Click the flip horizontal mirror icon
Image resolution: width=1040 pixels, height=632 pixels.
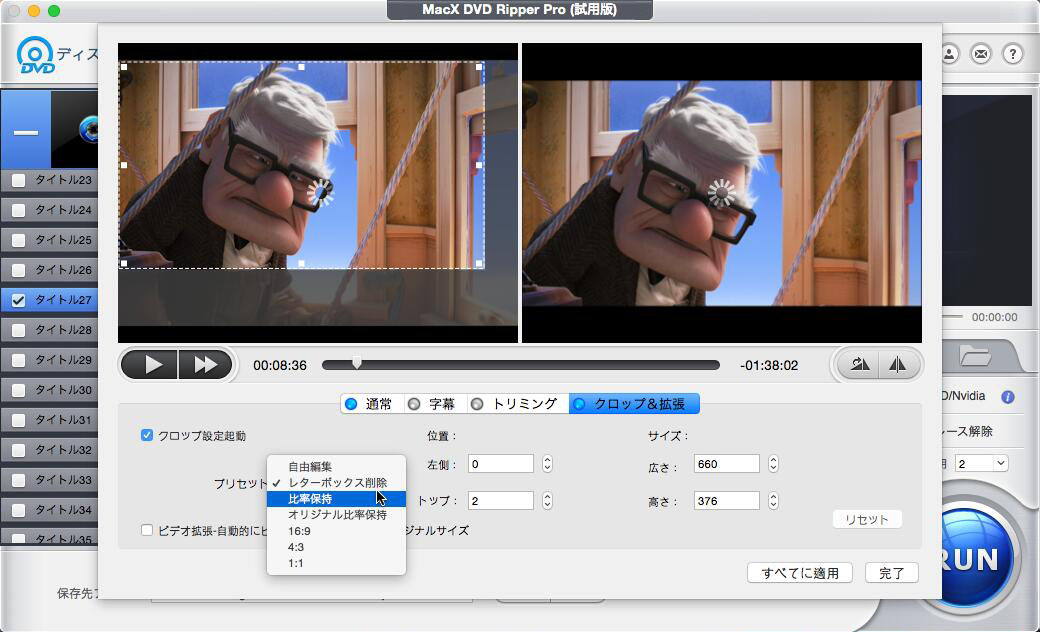(x=897, y=364)
